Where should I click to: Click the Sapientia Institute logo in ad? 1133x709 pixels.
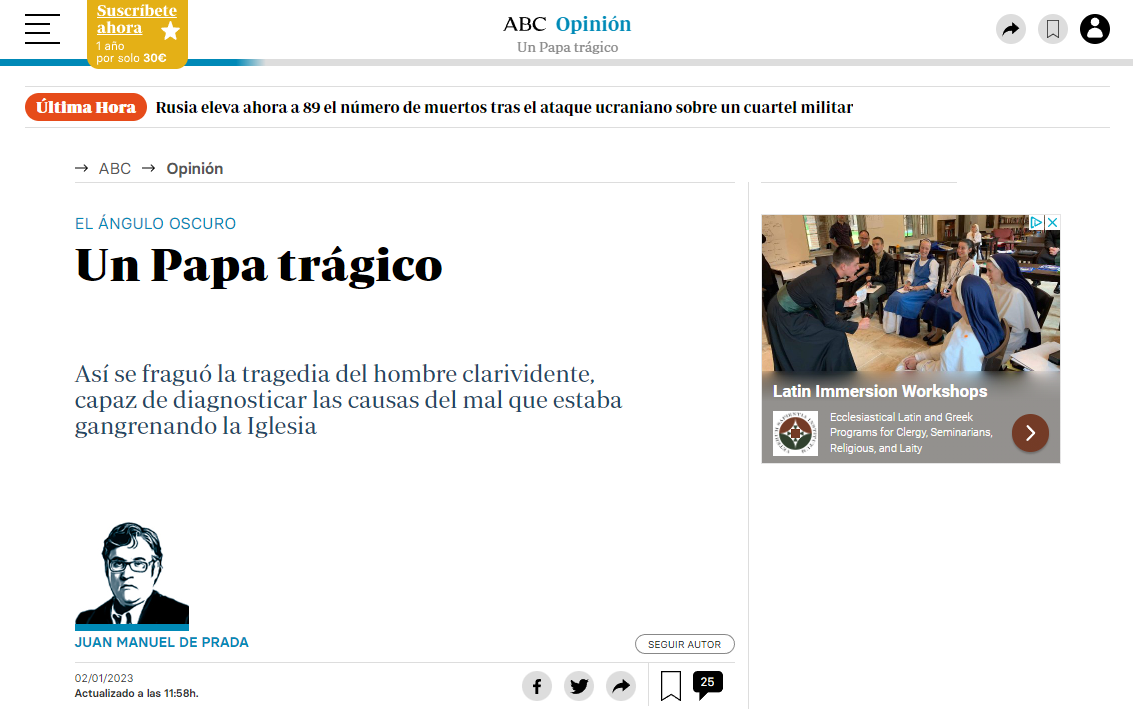pyautogui.click(x=795, y=433)
